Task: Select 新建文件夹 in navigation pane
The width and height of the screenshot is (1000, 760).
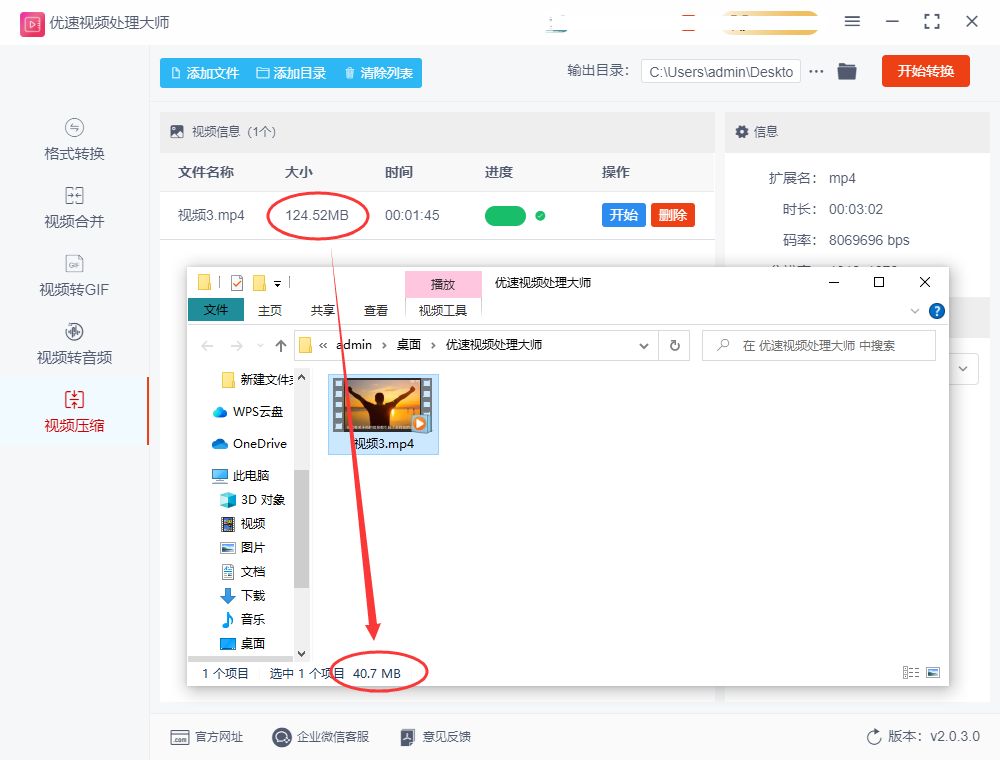Action: 256,380
